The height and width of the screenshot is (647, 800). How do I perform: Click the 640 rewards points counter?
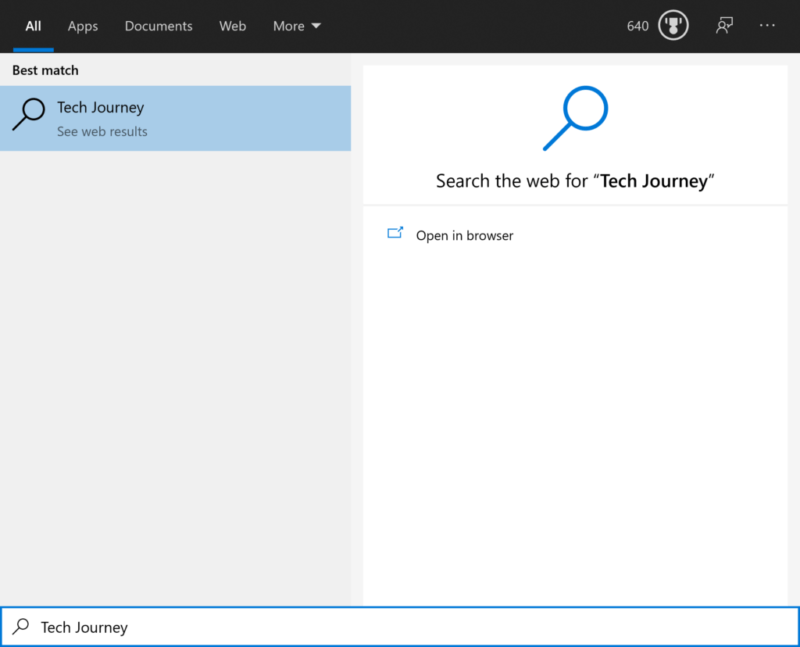pyautogui.click(x=638, y=25)
